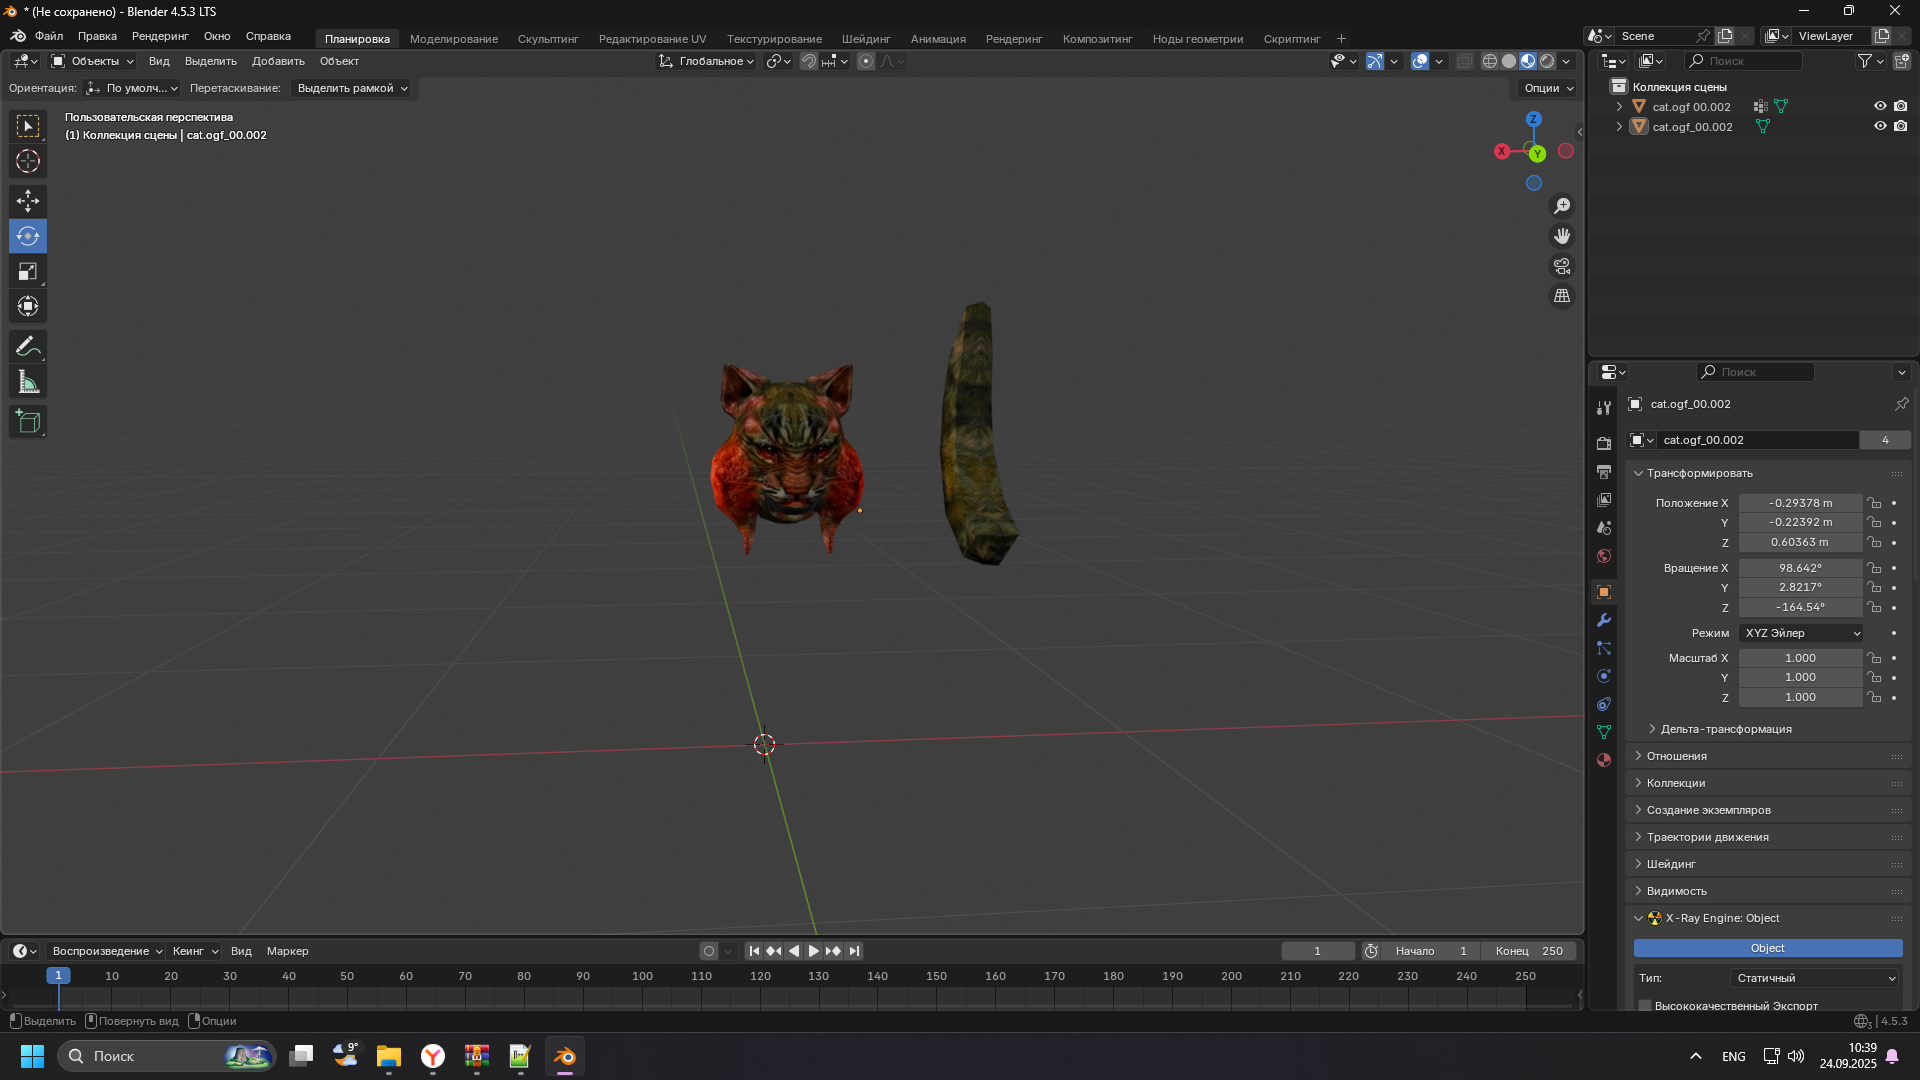This screenshot has height=1080, width=1920.
Task: Open Material properties tab
Action: point(1604,760)
